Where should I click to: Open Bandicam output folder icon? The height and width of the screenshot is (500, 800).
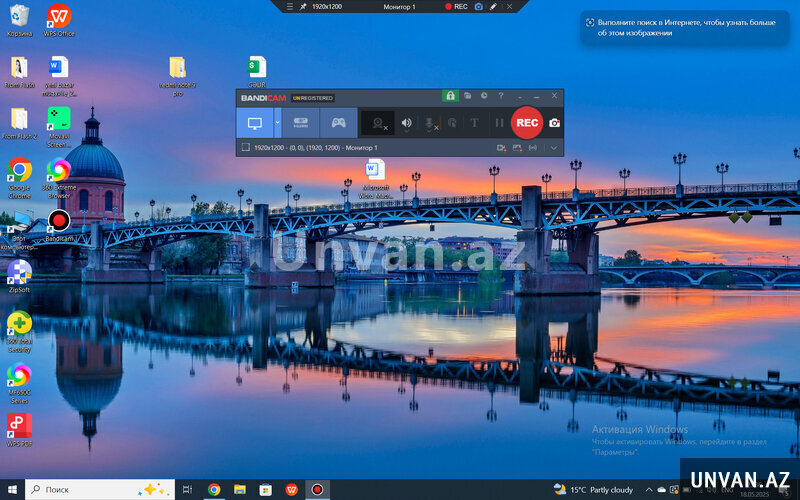pos(467,95)
